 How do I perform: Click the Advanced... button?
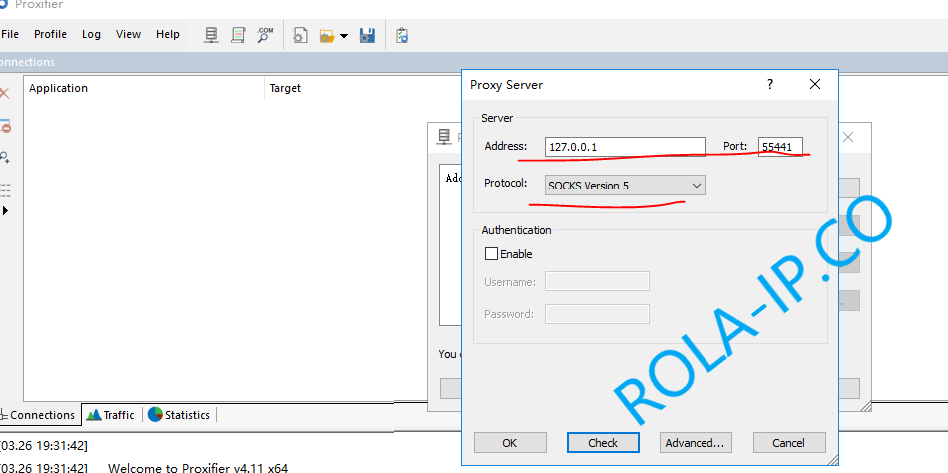pyautogui.click(x=696, y=443)
